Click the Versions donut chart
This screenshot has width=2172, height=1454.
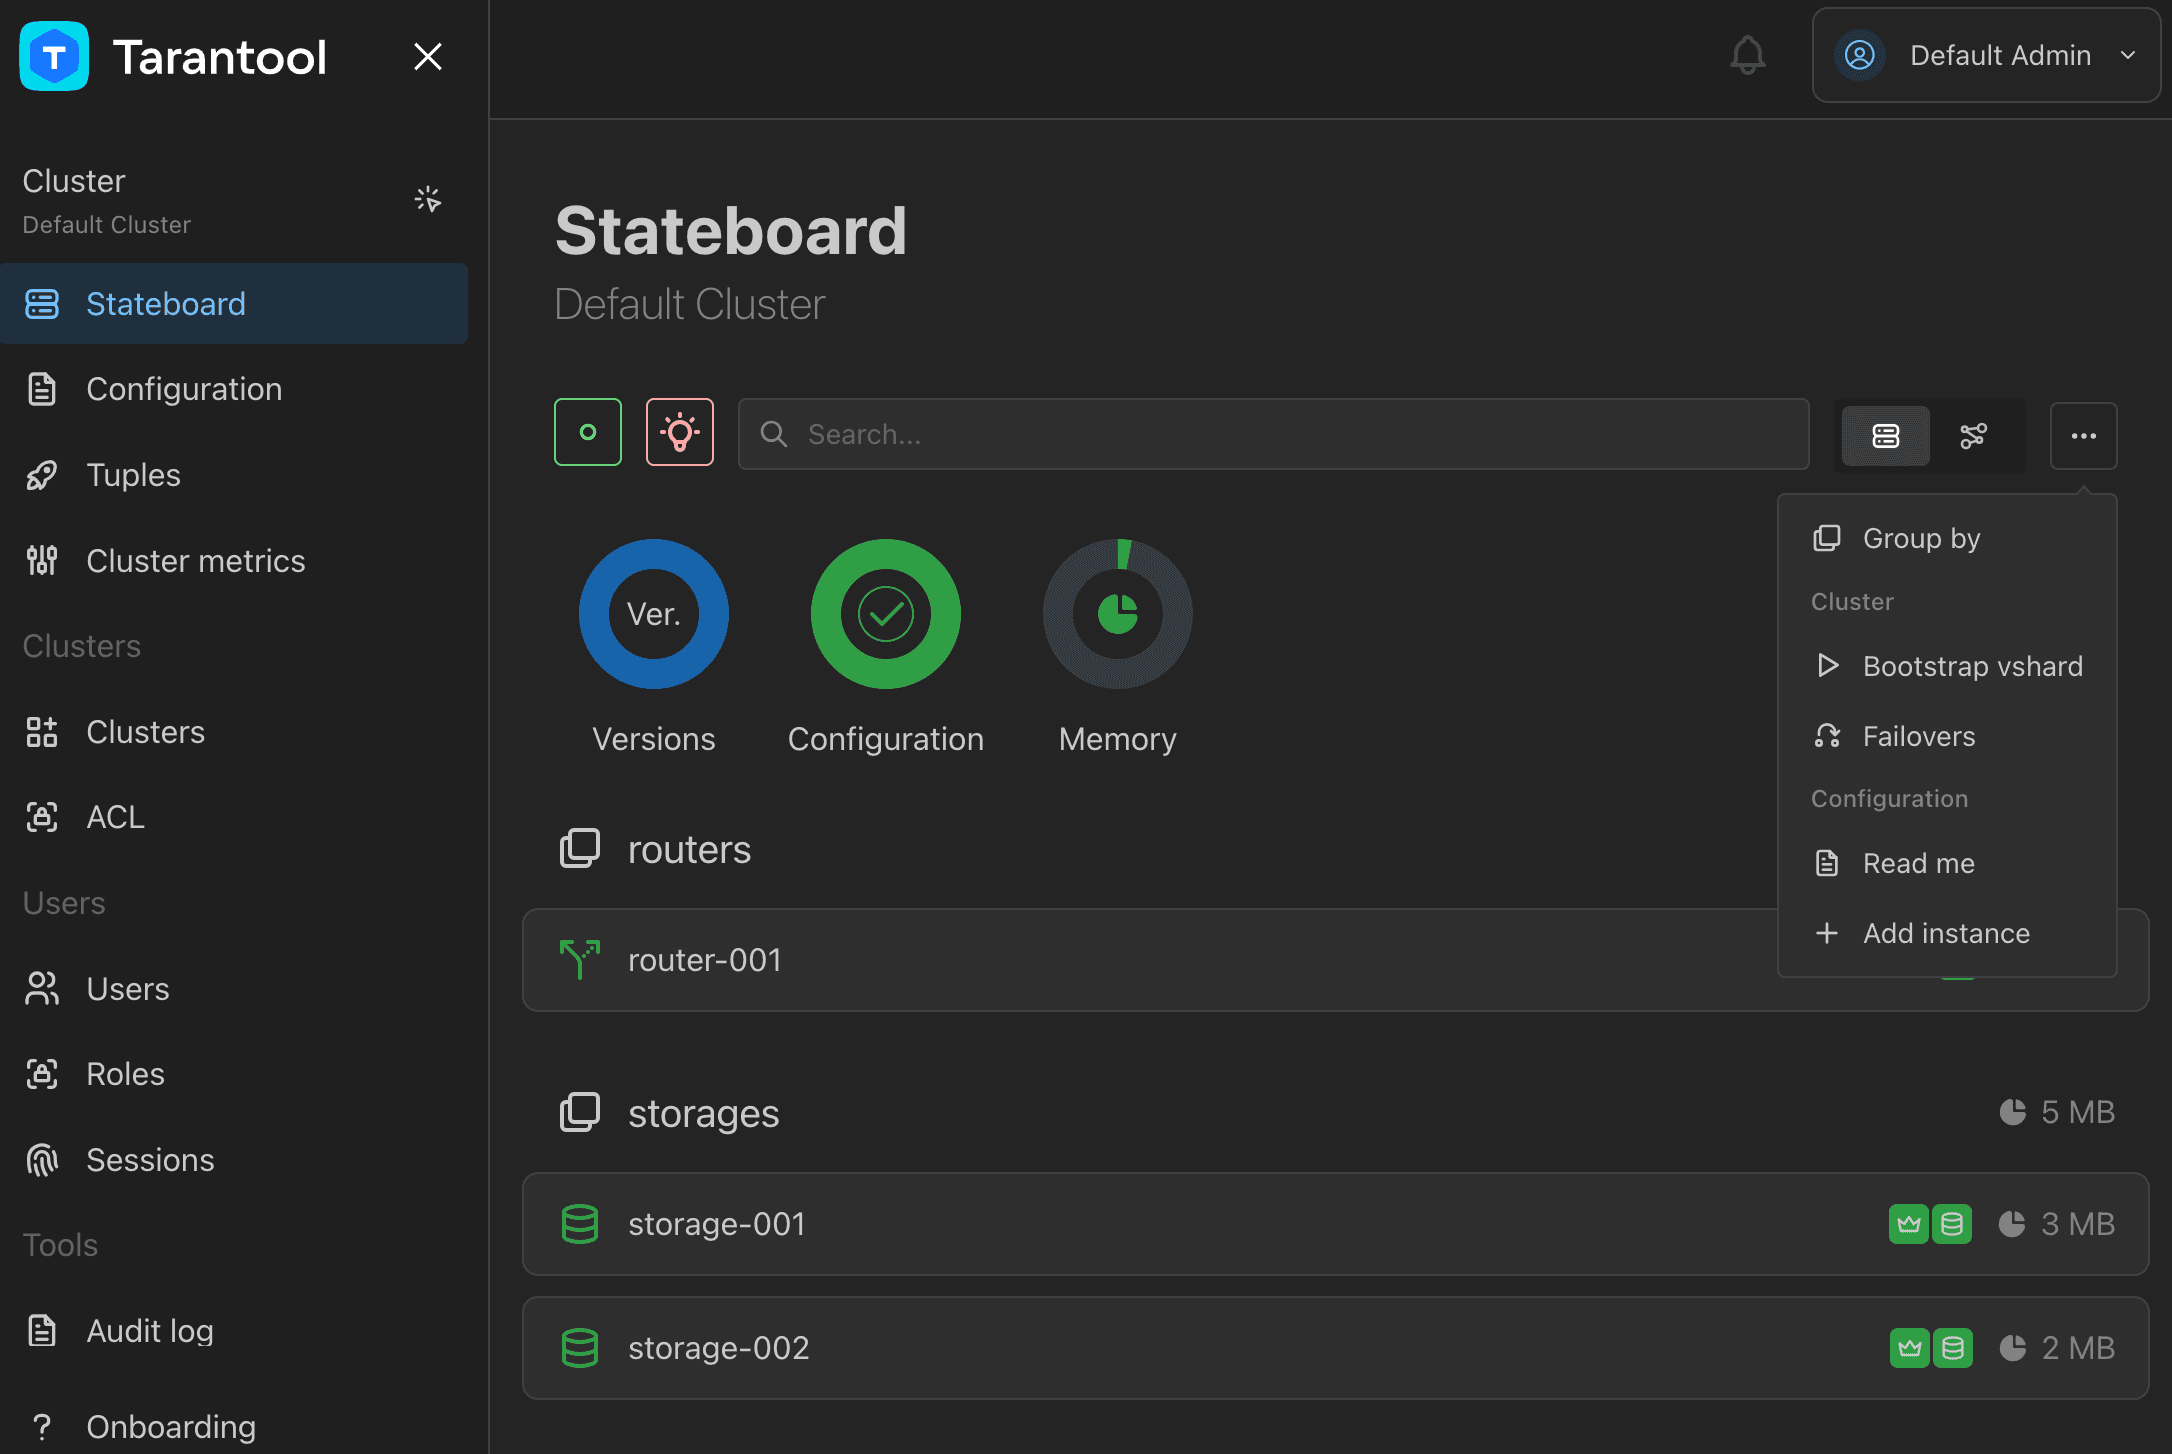[654, 614]
